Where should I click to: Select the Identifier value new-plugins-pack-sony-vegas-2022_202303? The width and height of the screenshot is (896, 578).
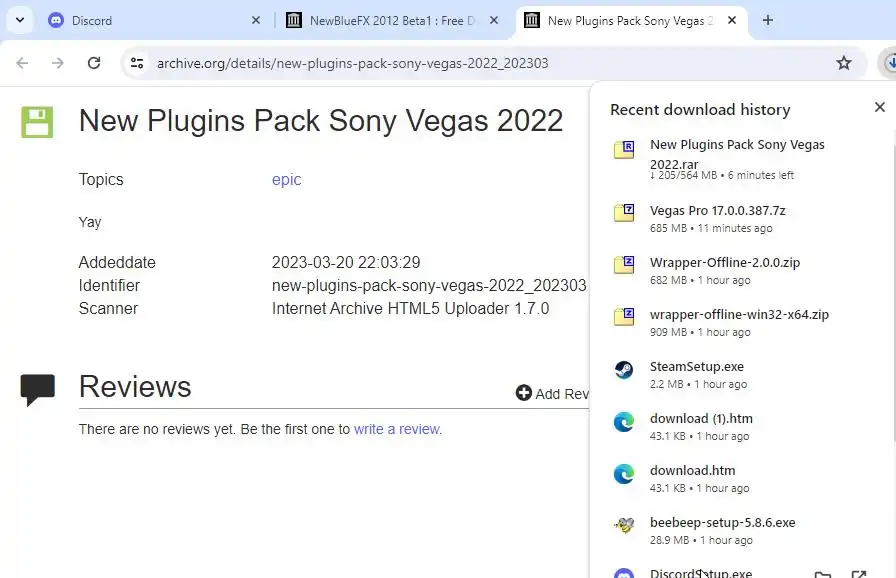tap(429, 285)
